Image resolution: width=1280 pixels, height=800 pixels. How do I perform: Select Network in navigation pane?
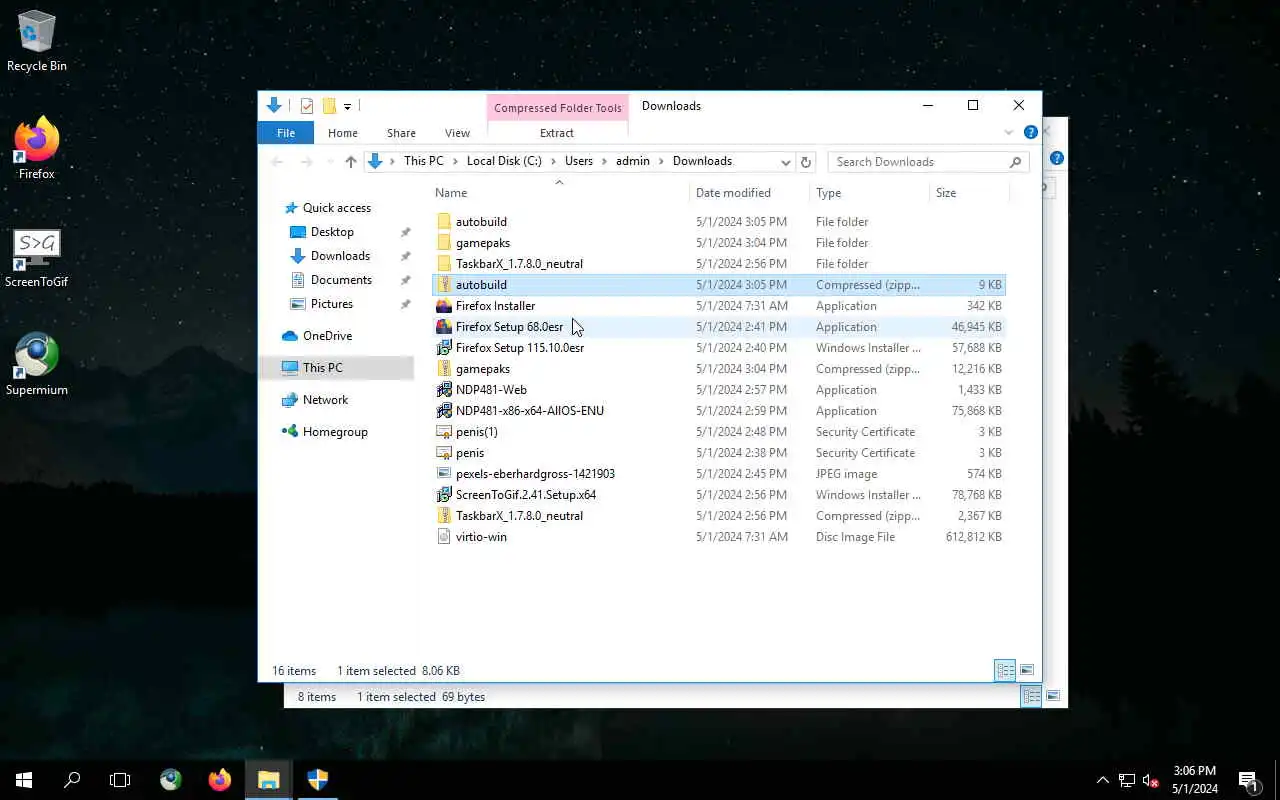point(325,400)
